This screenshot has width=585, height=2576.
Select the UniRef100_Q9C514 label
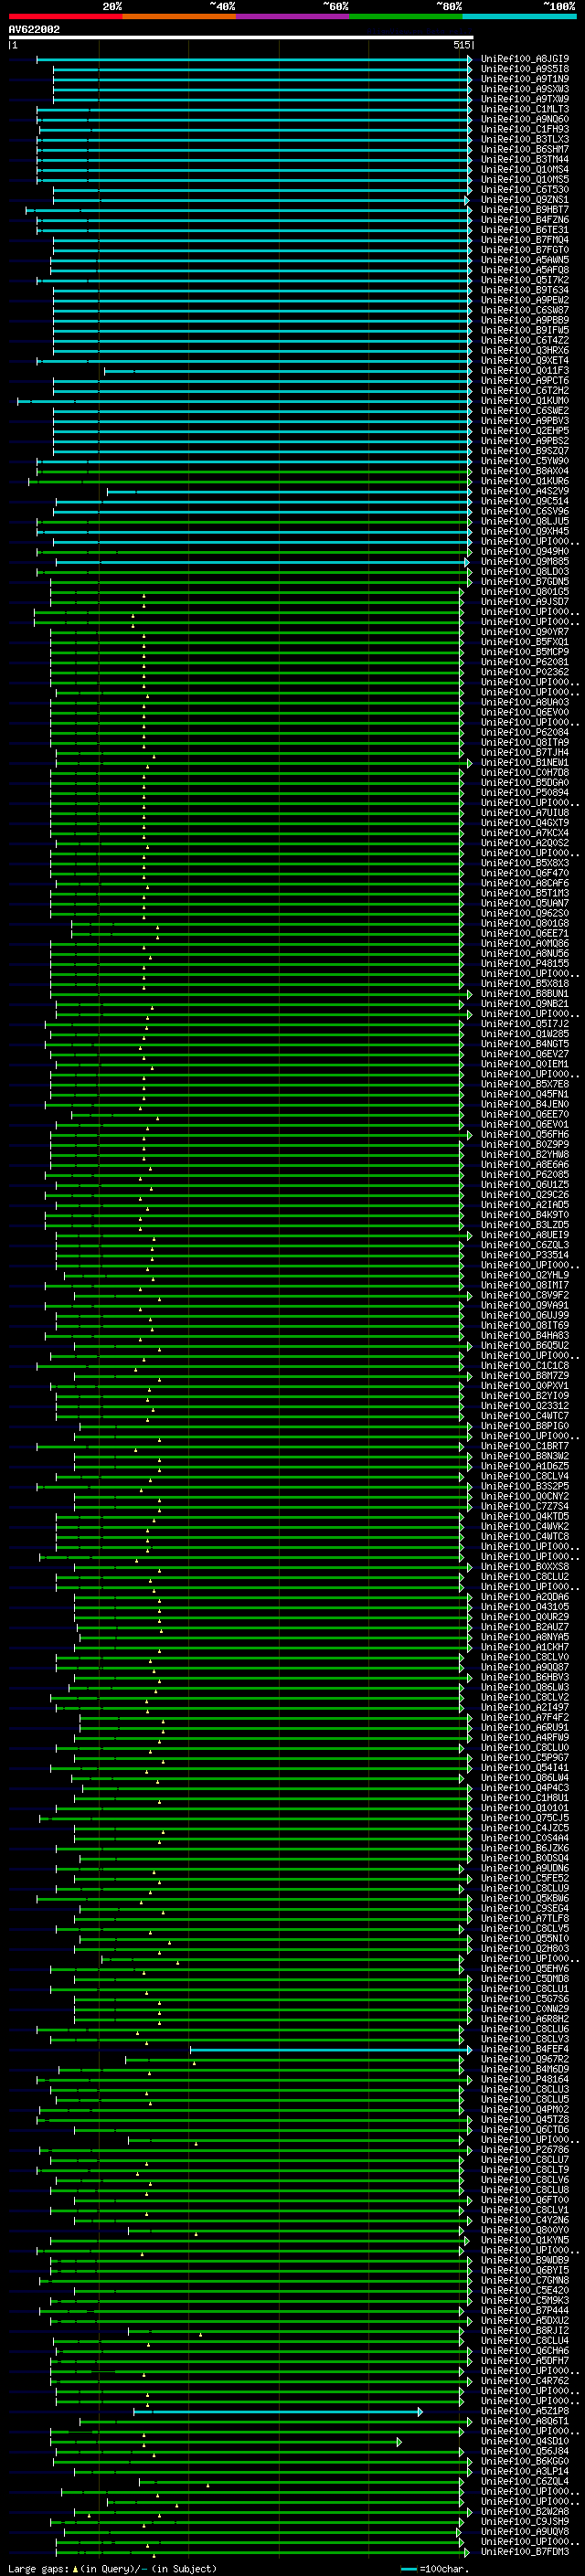tap(525, 501)
